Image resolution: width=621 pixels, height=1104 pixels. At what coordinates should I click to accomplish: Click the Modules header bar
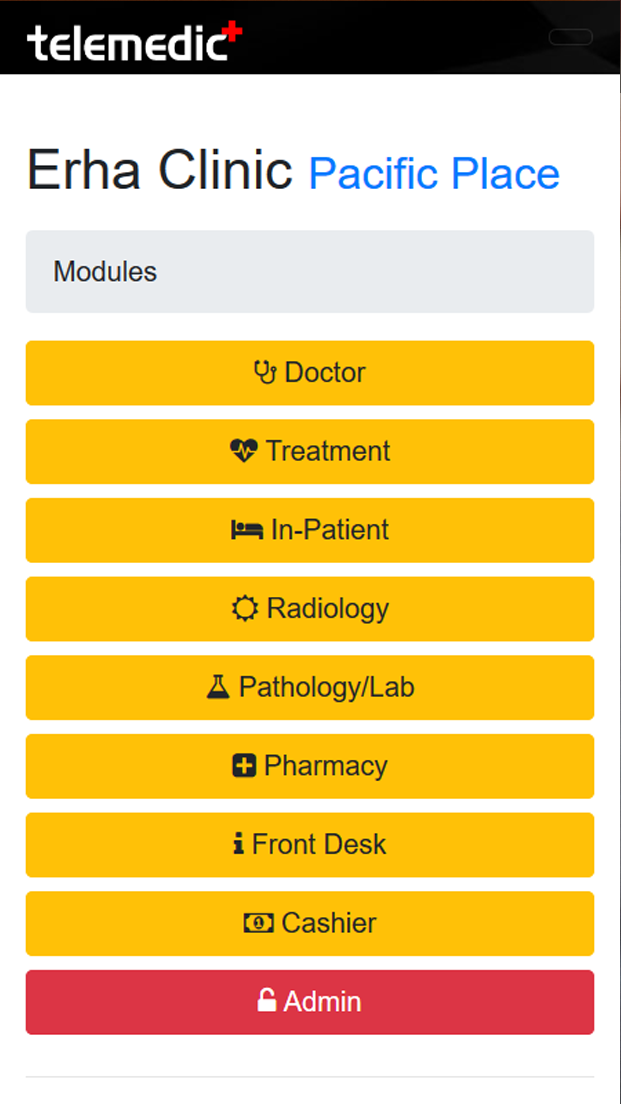click(310, 271)
